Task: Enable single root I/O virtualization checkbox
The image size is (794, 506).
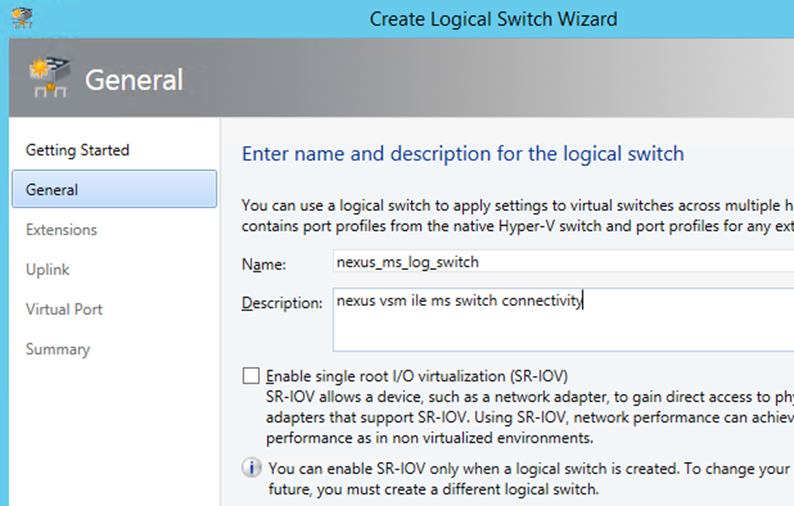Action: click(x=251, y=376)
